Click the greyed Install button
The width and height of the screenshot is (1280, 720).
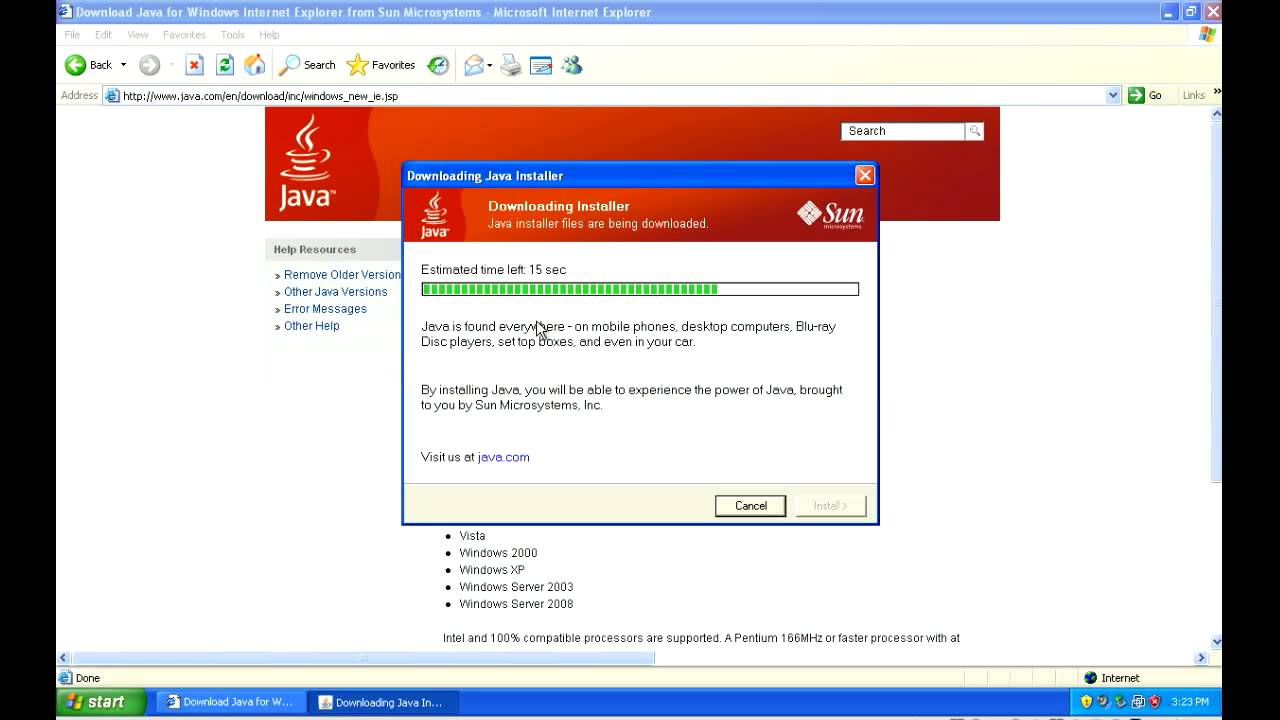831,506
